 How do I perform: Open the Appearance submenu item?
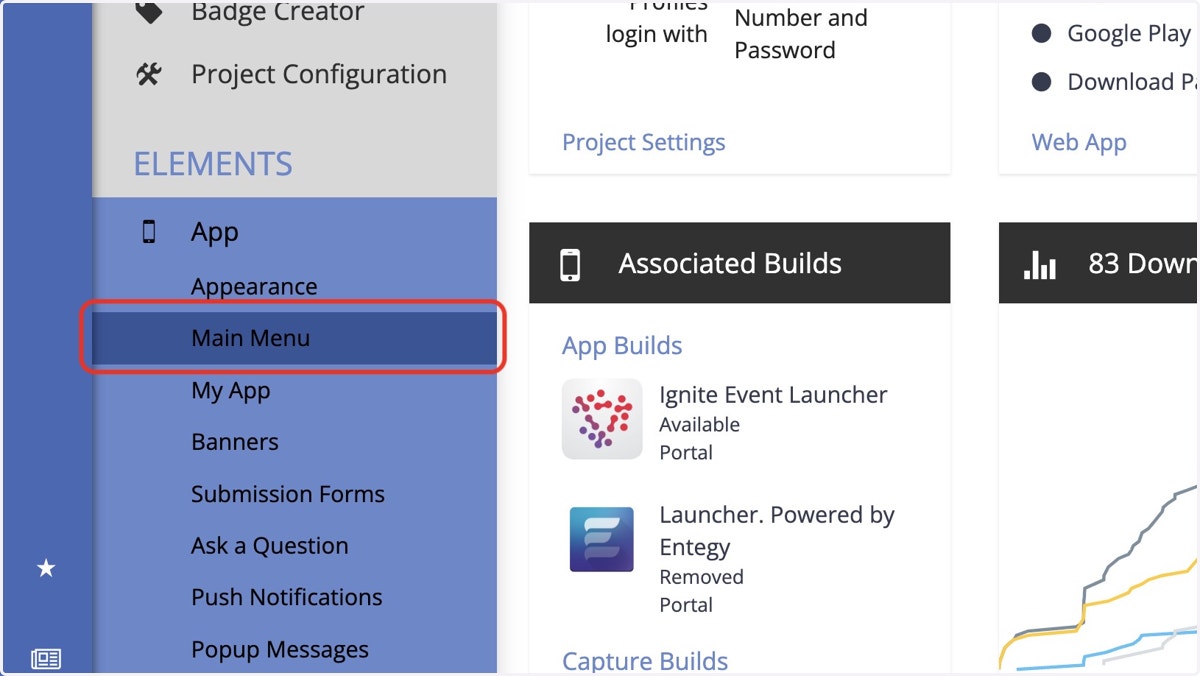[x=254, y=286]
